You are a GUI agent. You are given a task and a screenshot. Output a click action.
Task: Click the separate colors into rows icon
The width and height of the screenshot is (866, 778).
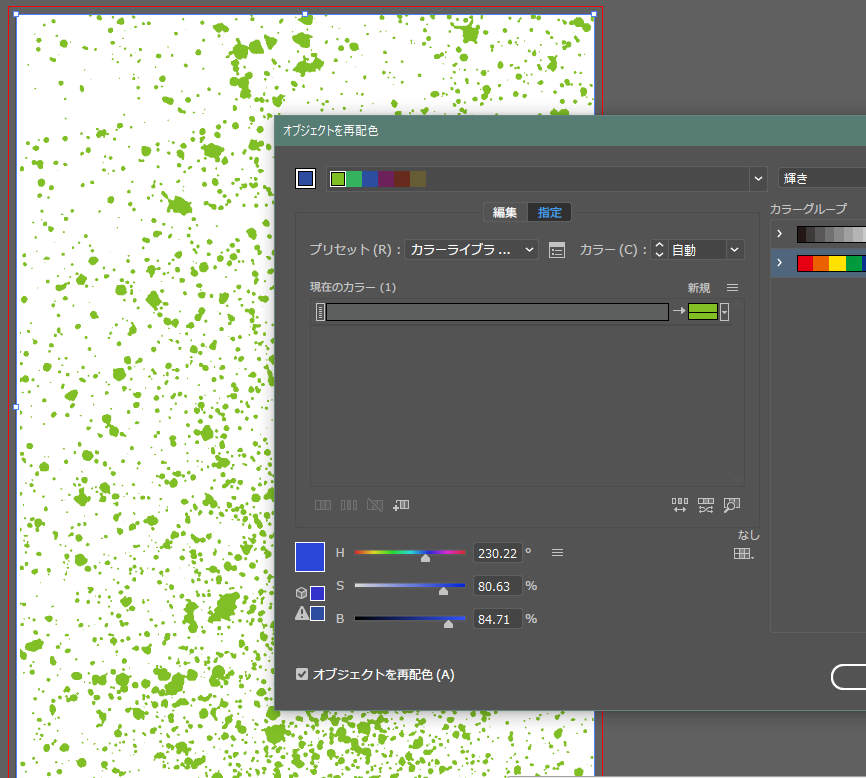coord(349,505)
